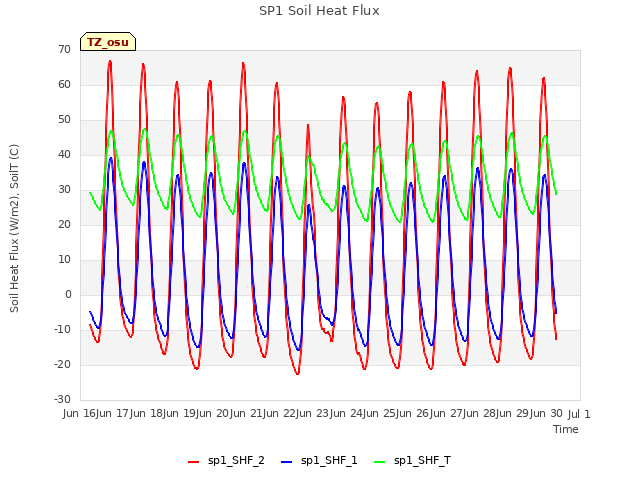The width and height of the screenshot is (640, 480).
Task: Click the Time x-axis label
Action: [x=566, y=429]
